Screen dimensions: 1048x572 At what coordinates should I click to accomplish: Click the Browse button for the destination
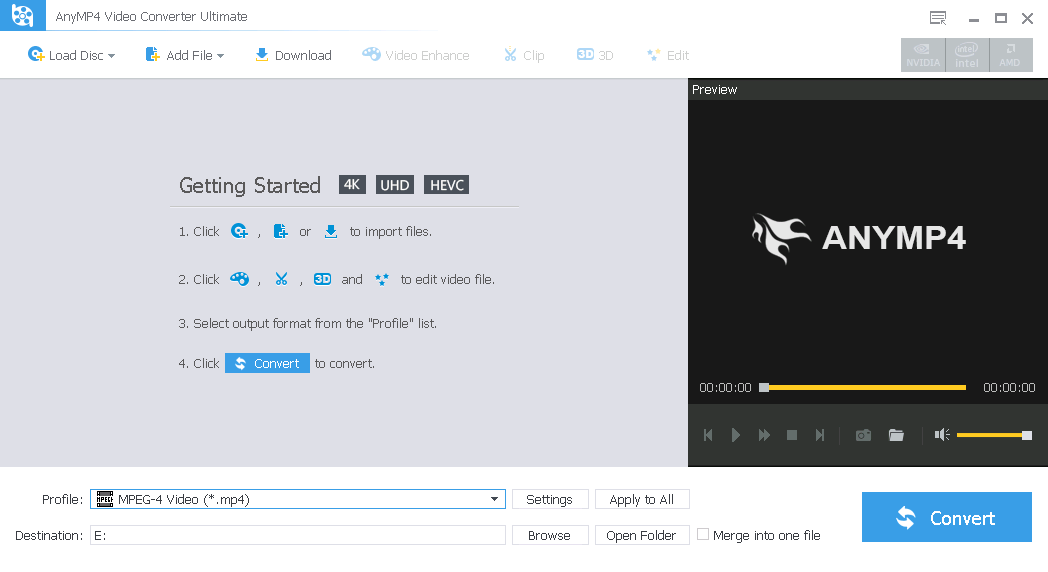549,535
